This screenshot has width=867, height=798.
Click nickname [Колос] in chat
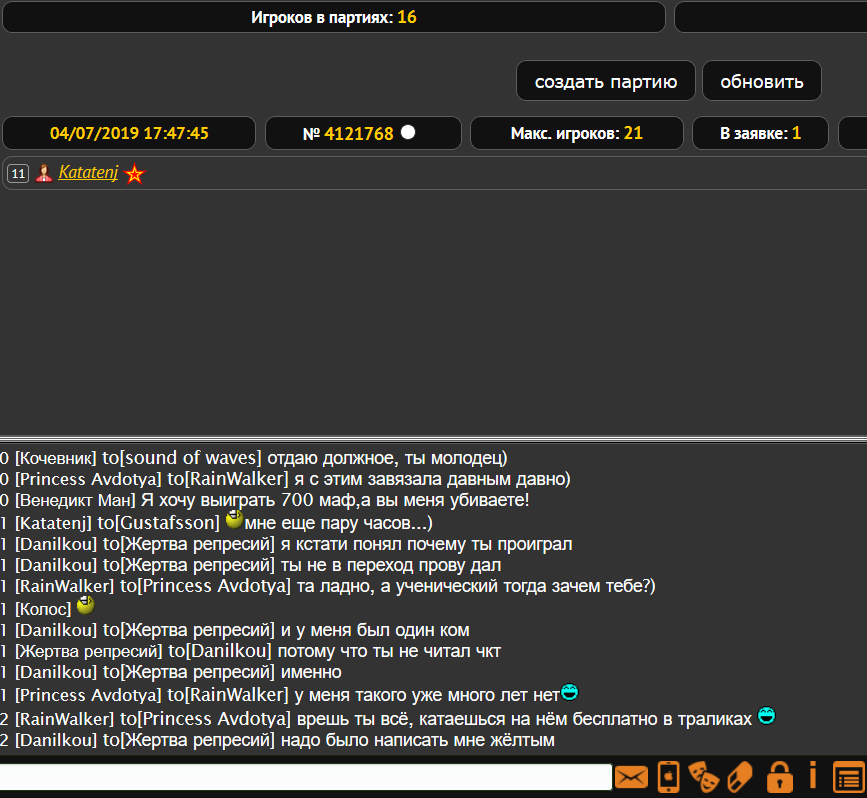43,609
